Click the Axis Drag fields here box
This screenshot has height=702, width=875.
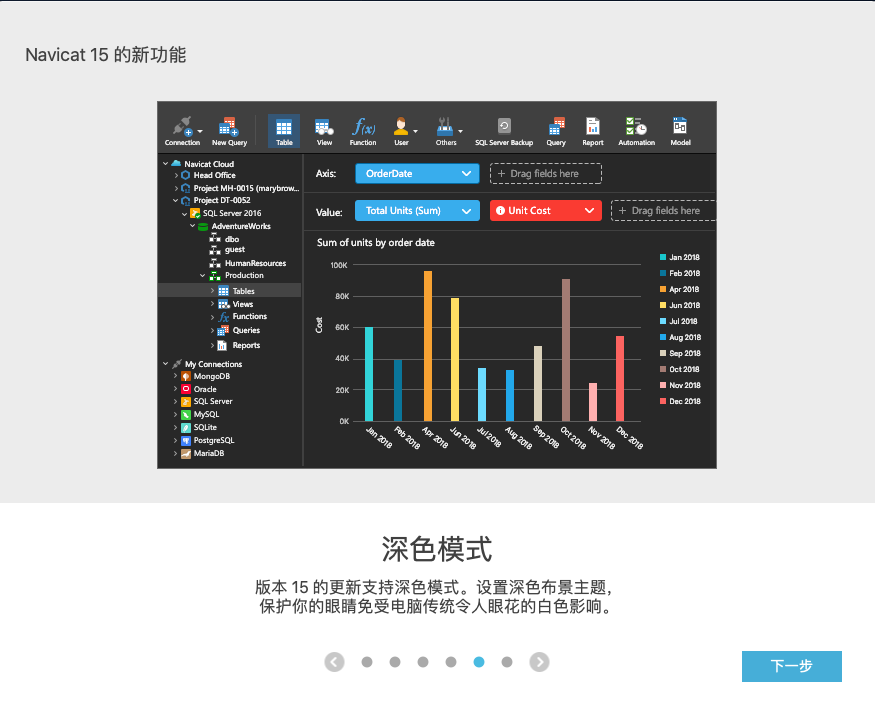(x=546, y=174)
